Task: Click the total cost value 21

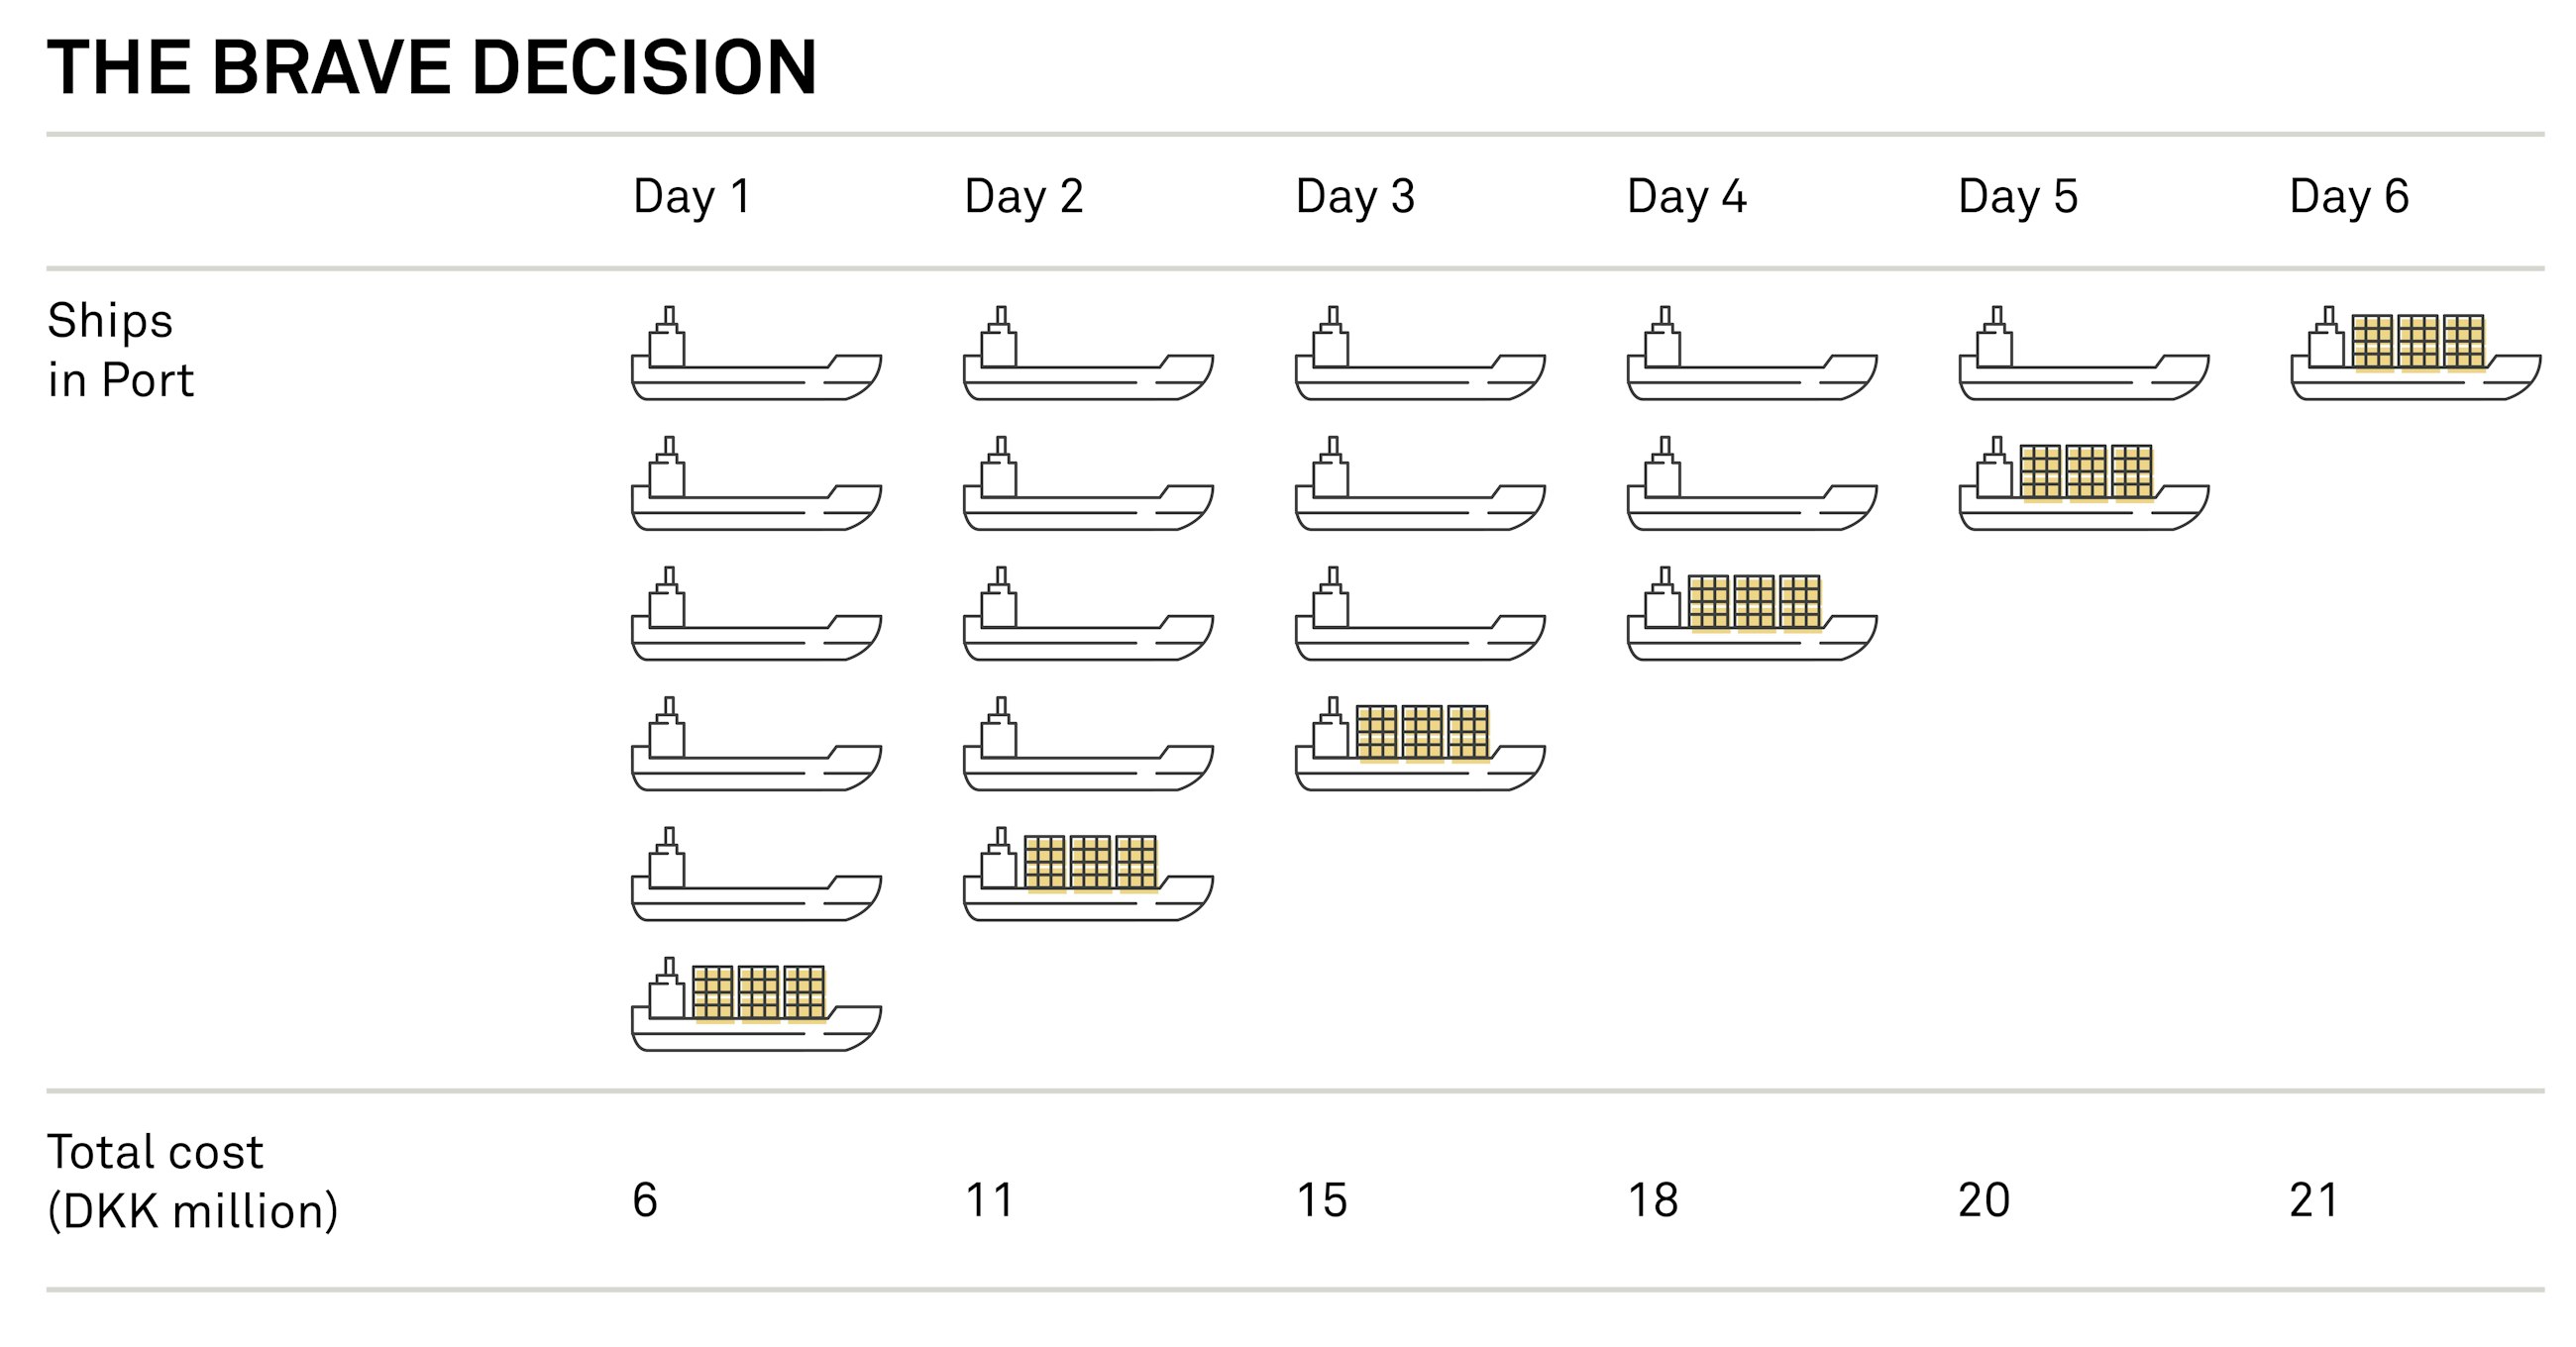Action: tap(2313, 1200)
